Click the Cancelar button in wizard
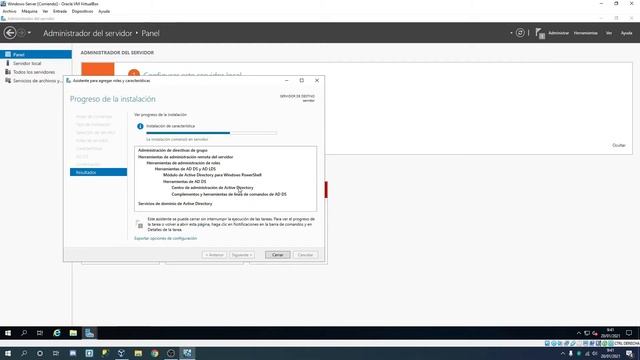 point(305,255)
